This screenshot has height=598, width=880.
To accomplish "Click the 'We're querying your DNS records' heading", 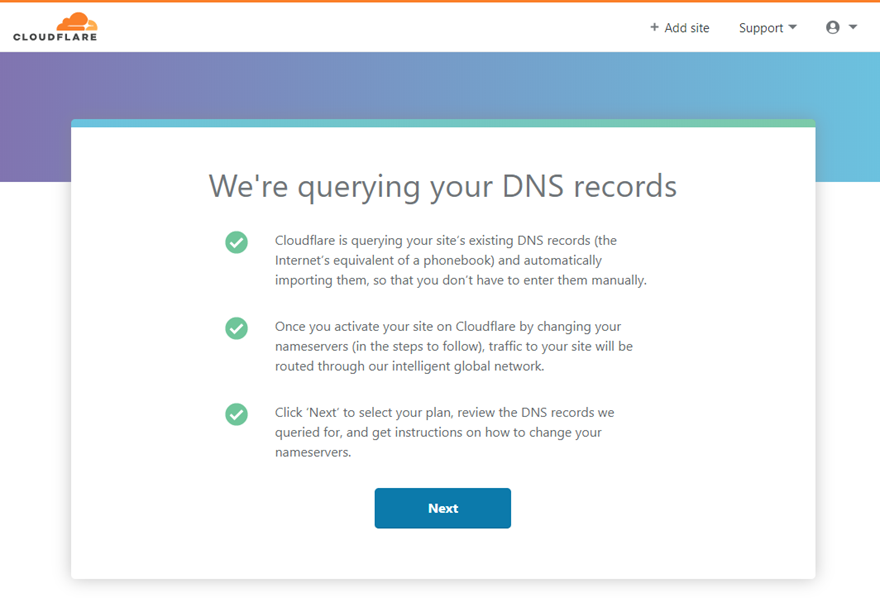I will [442, 186].
